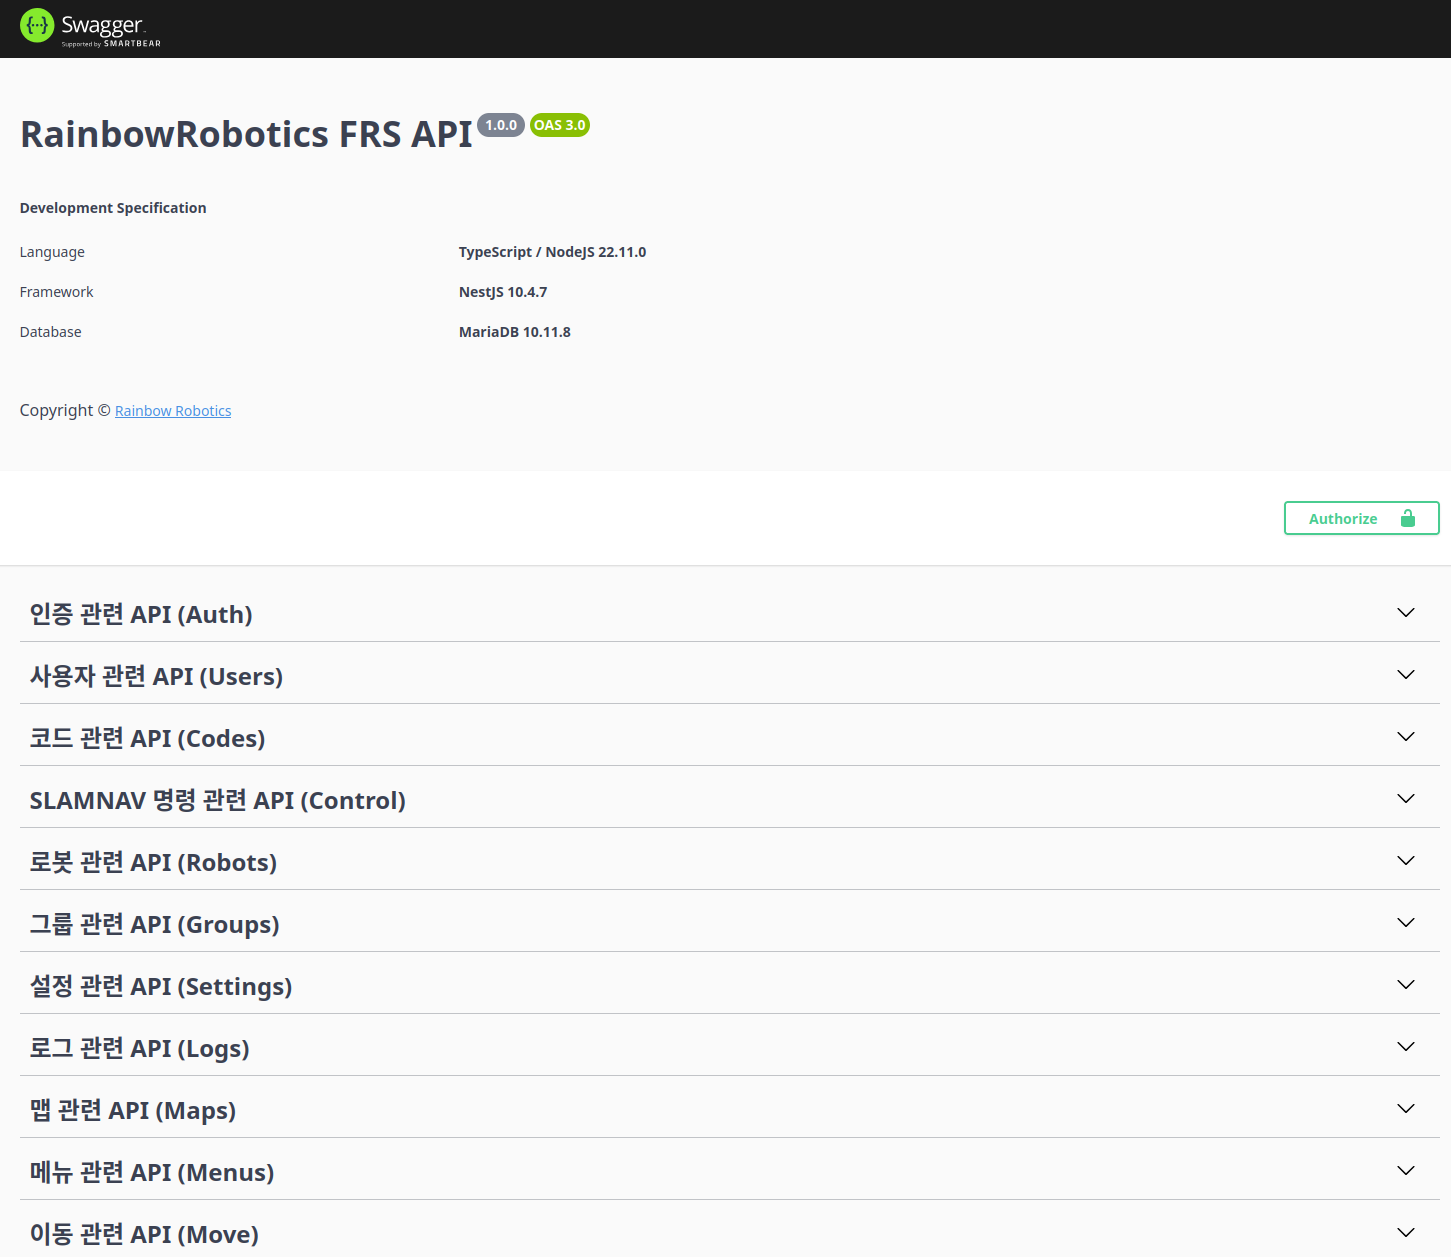Expand the Codes section chevron
Image resolution: width=1451 pixels, height=1257 pixels.
click(1406, 736)
